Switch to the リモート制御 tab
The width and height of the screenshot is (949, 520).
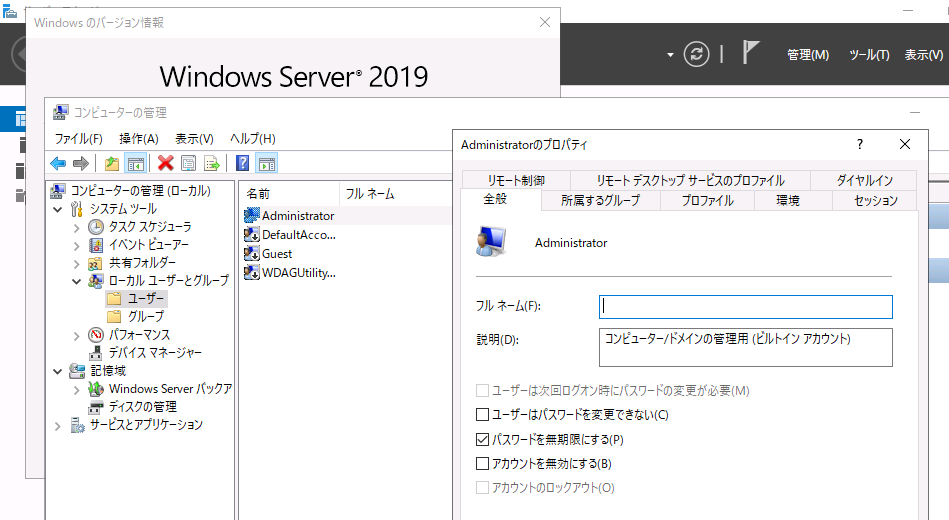[516, 180]
